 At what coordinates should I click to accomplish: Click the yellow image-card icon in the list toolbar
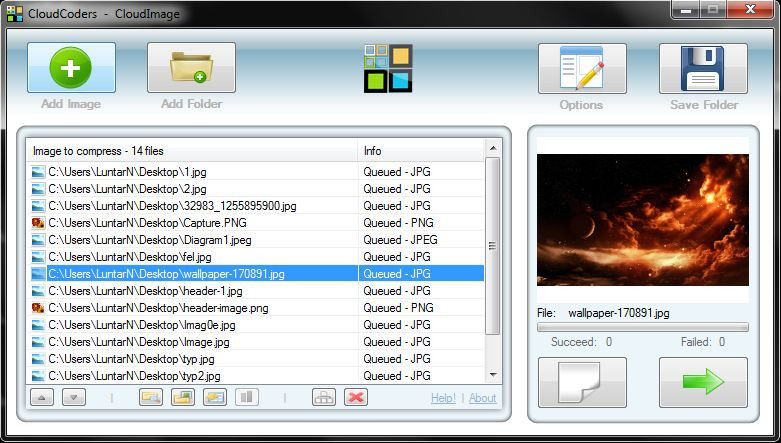pos(151,397)
